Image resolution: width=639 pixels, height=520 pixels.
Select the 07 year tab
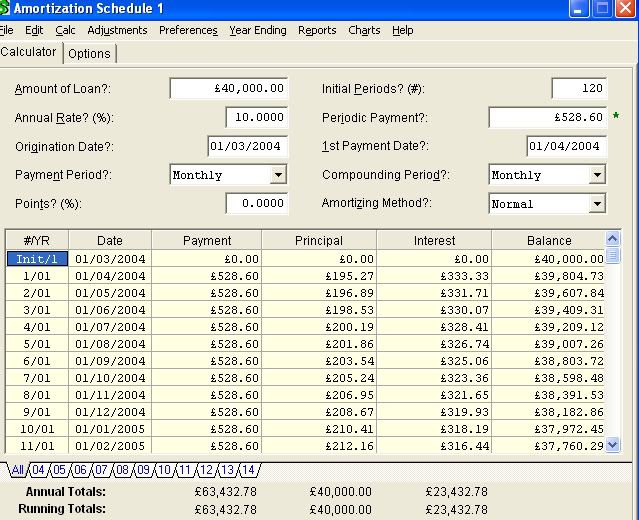pos(101,469)
